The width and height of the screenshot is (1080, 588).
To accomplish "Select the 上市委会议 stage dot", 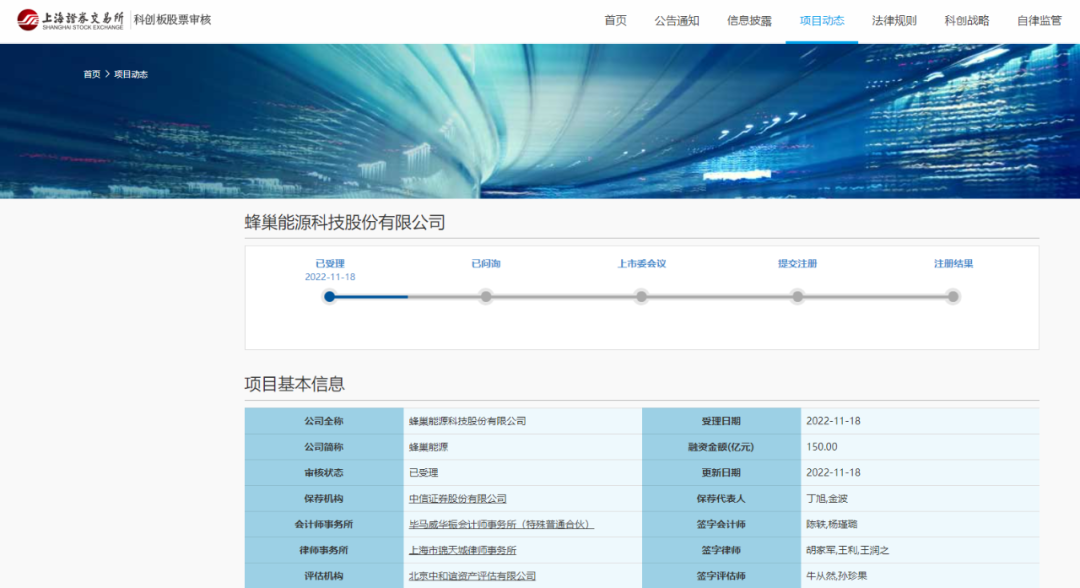I will click(x=641, y=296).
